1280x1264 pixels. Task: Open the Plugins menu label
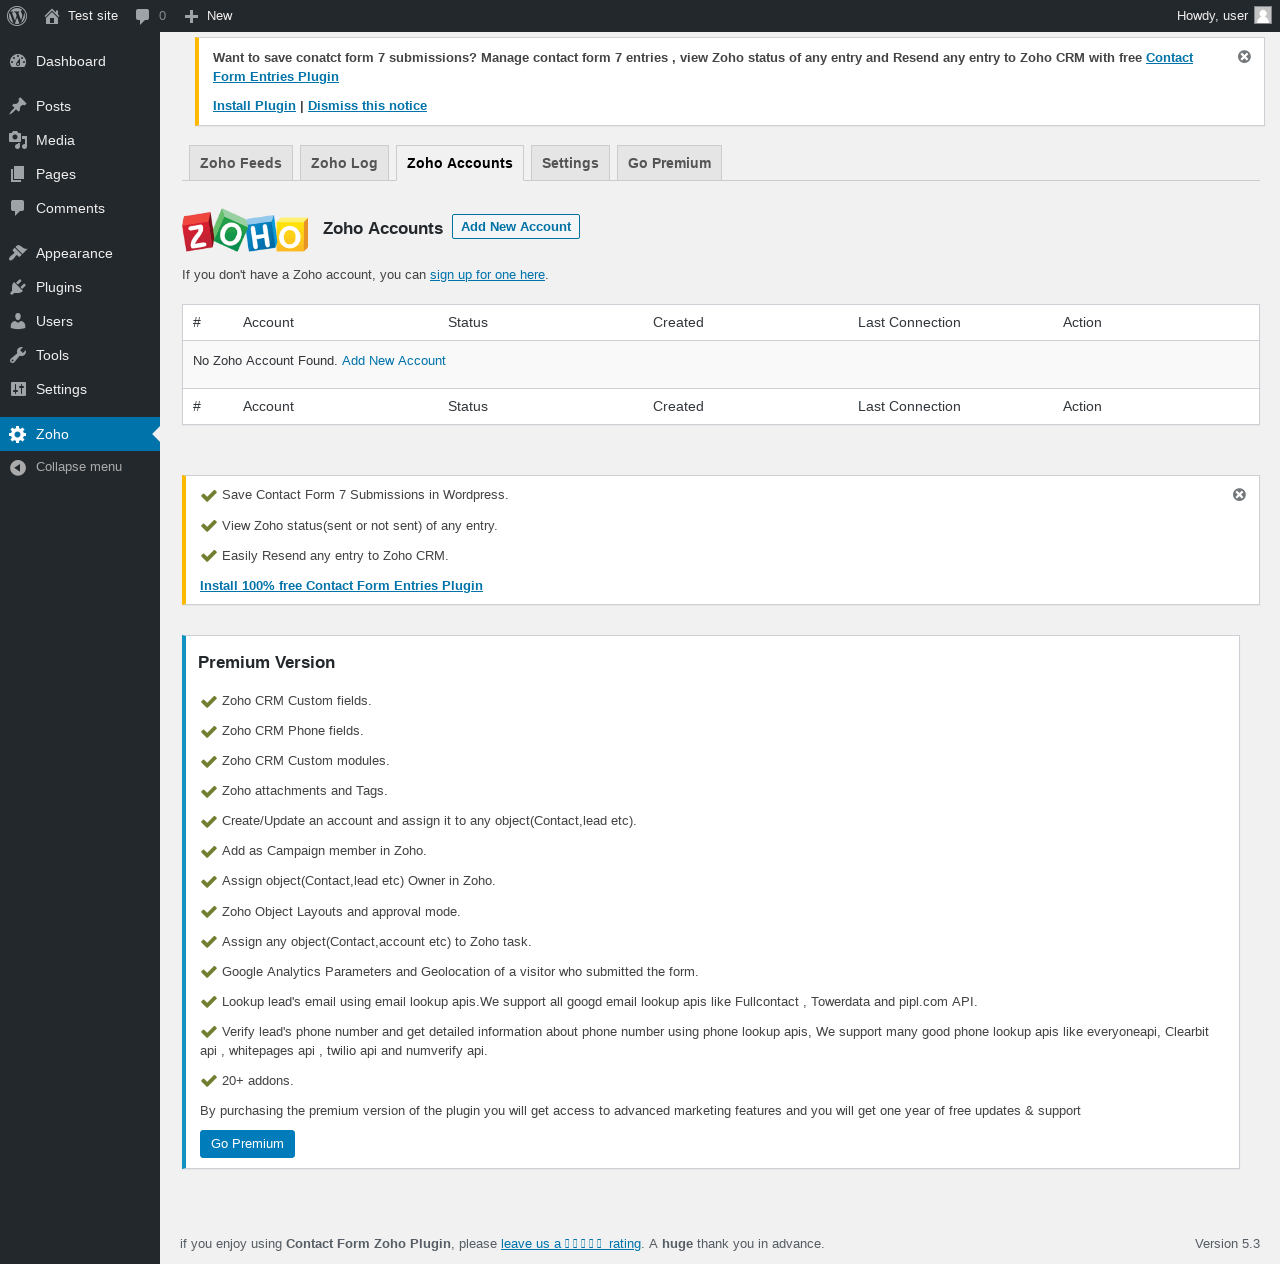coord(59,287)
